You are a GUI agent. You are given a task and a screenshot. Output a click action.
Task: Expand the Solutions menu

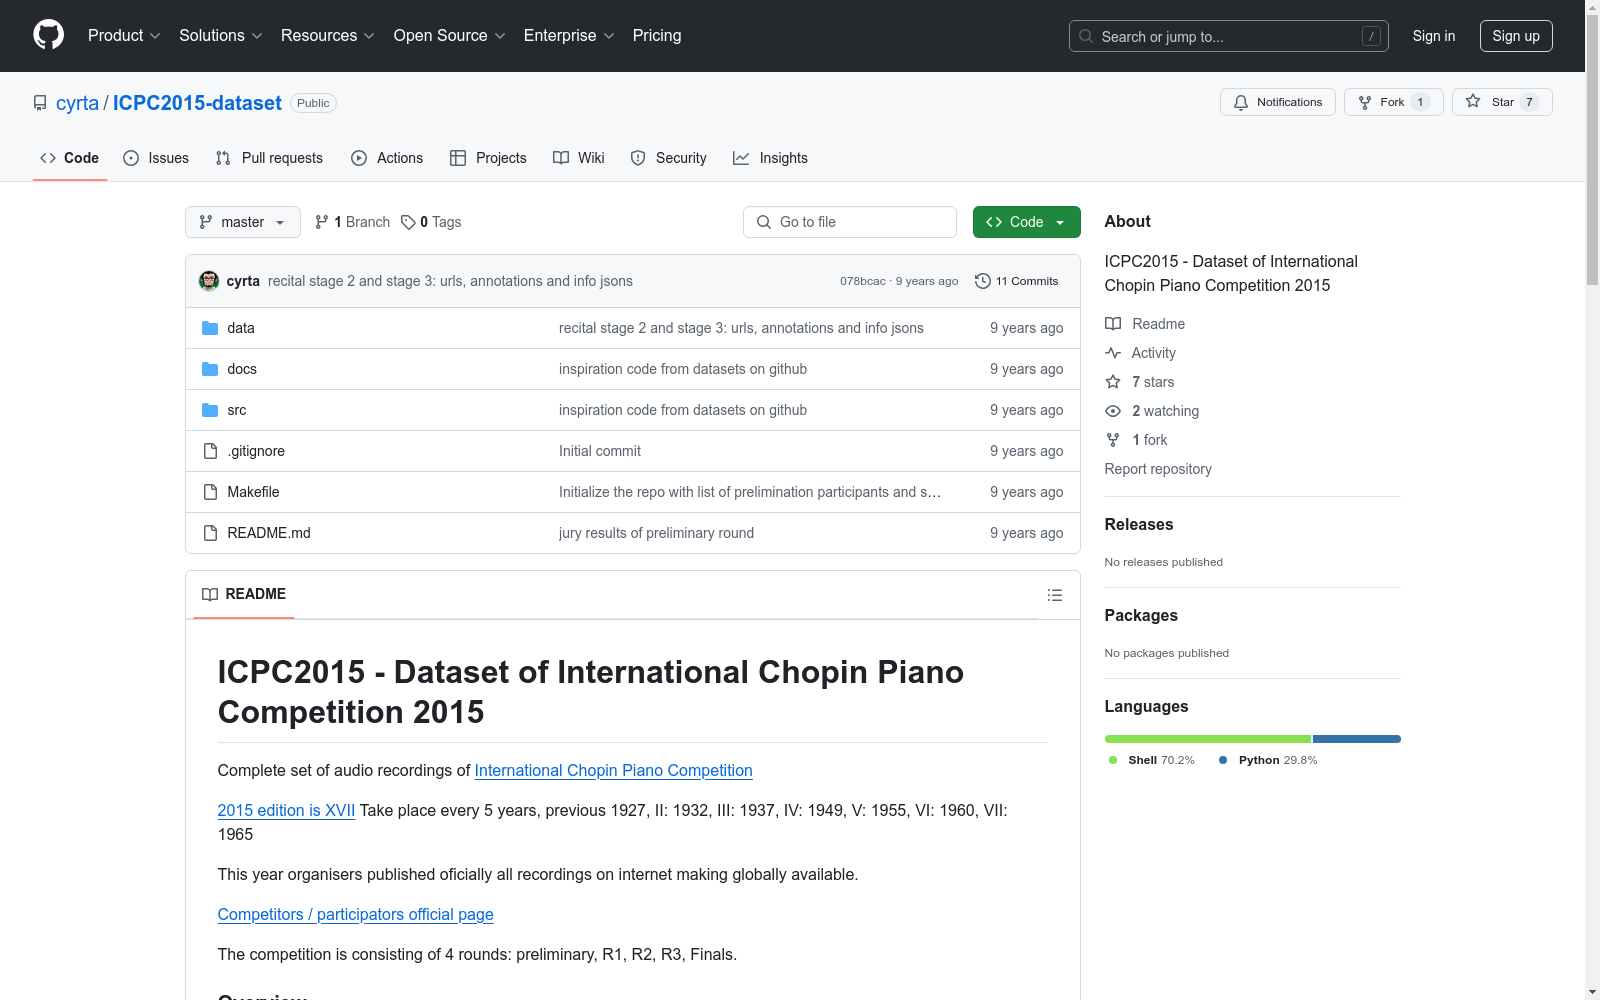[221, 36]
